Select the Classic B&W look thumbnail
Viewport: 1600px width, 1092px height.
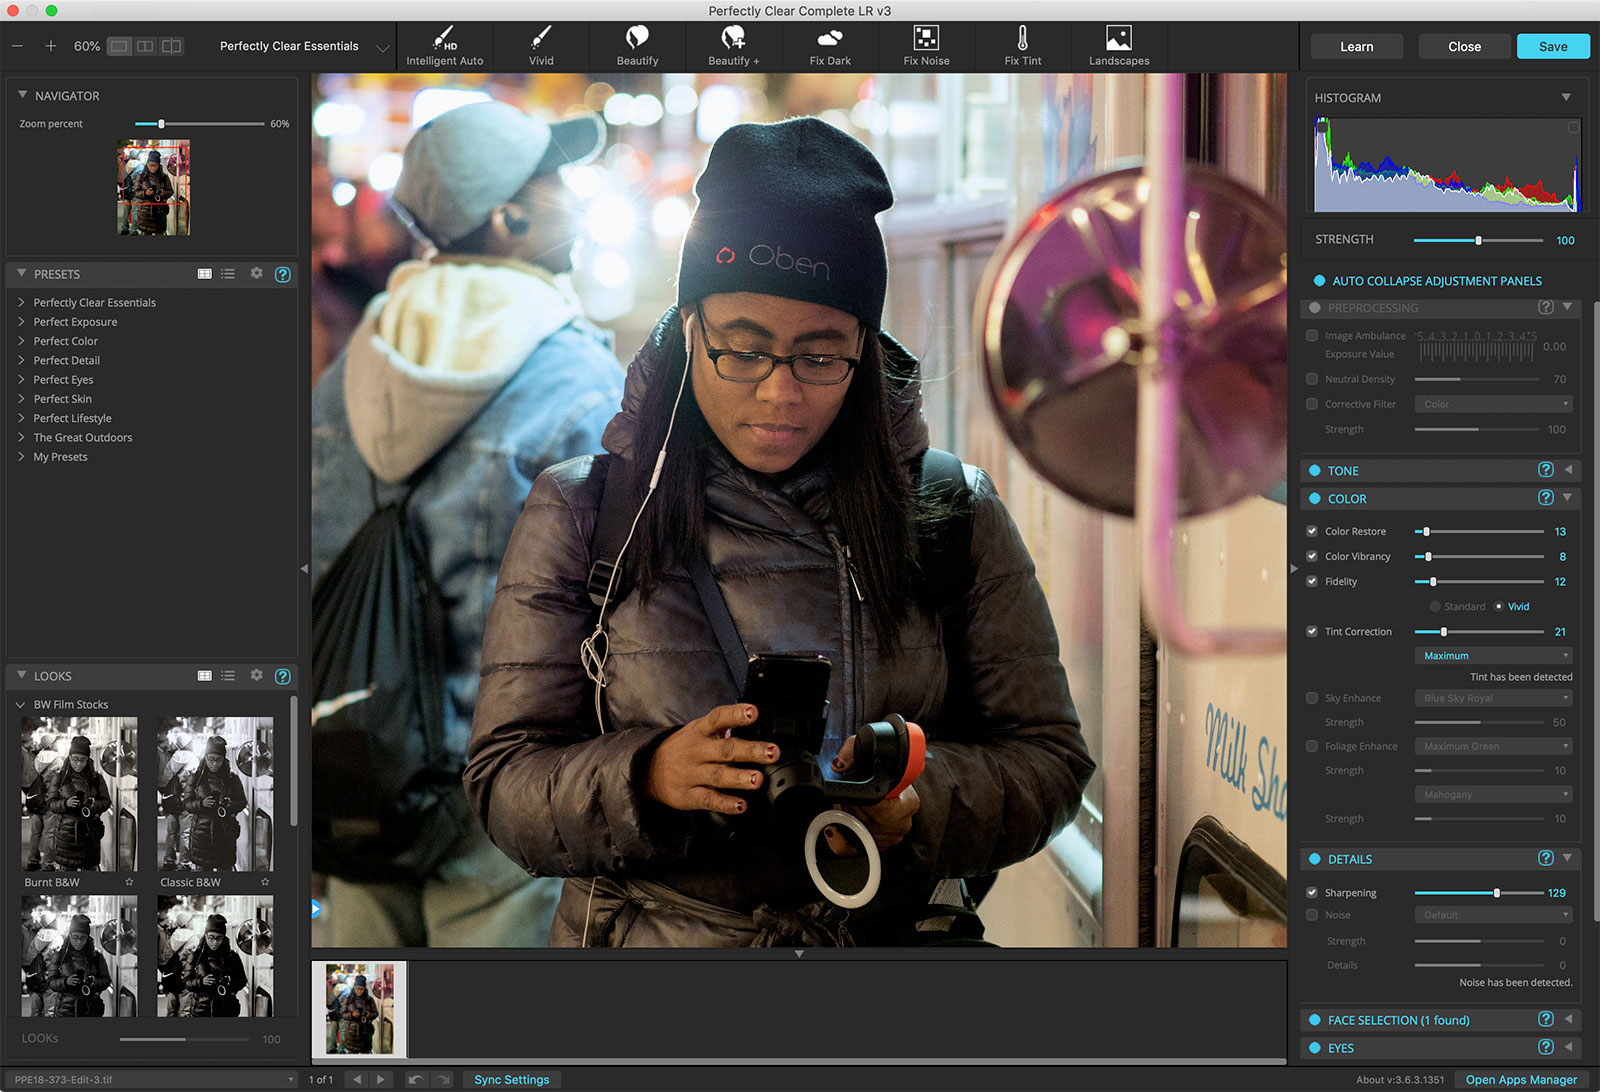click(x=215, y=793)
